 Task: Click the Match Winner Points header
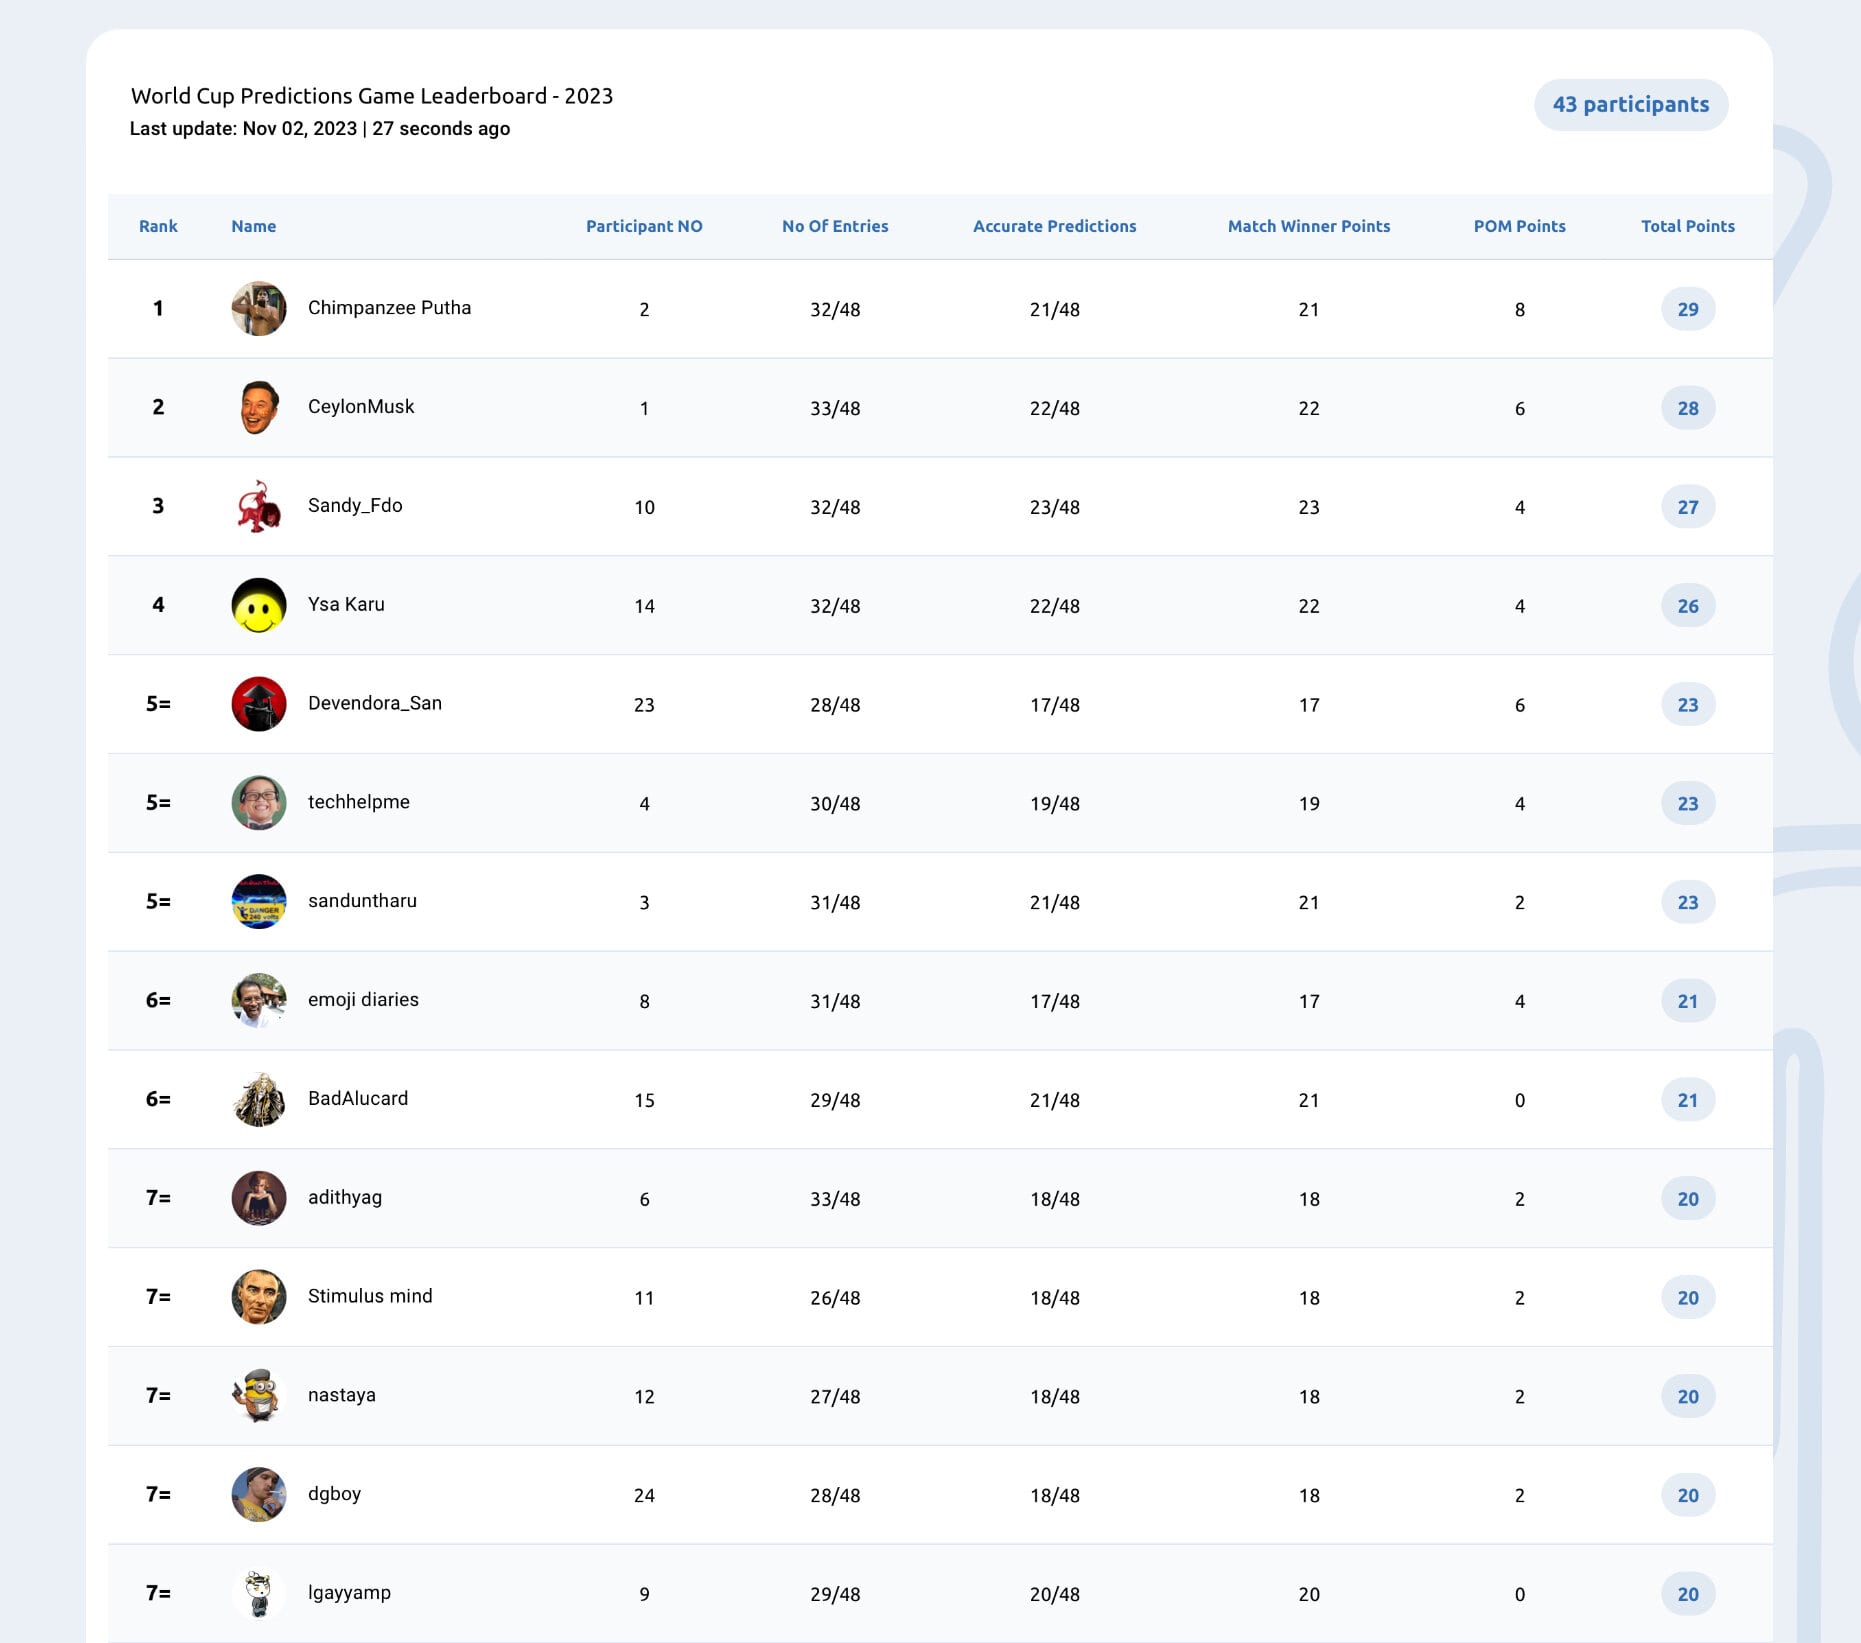[1309, 226]
